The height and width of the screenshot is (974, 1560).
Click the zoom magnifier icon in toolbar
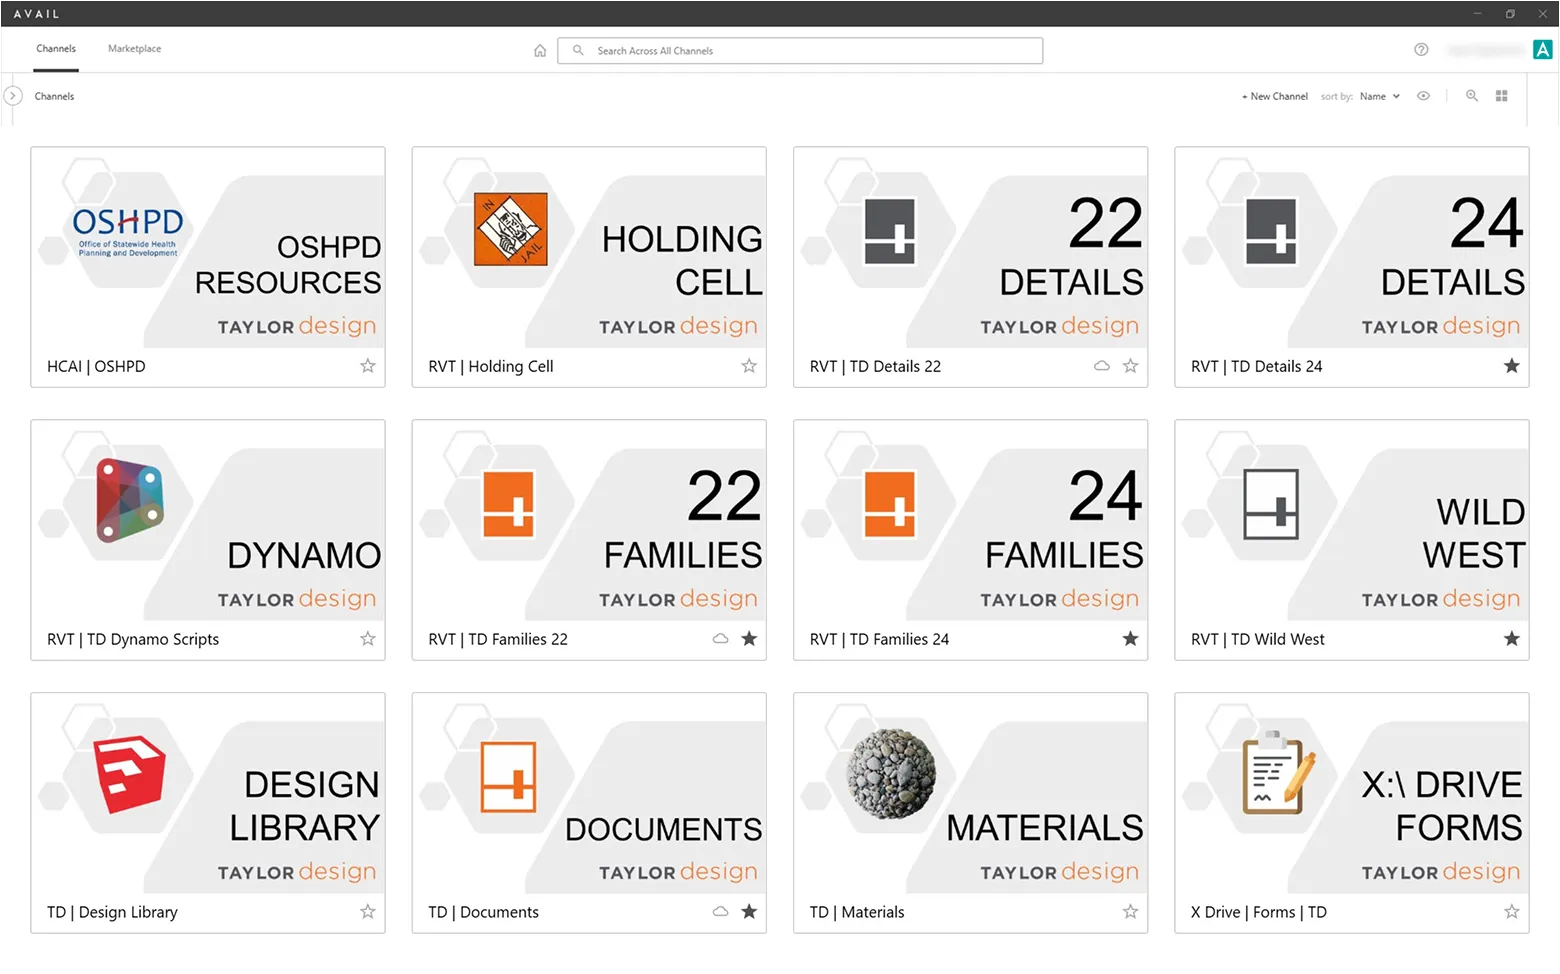[x=1472, y=96]
